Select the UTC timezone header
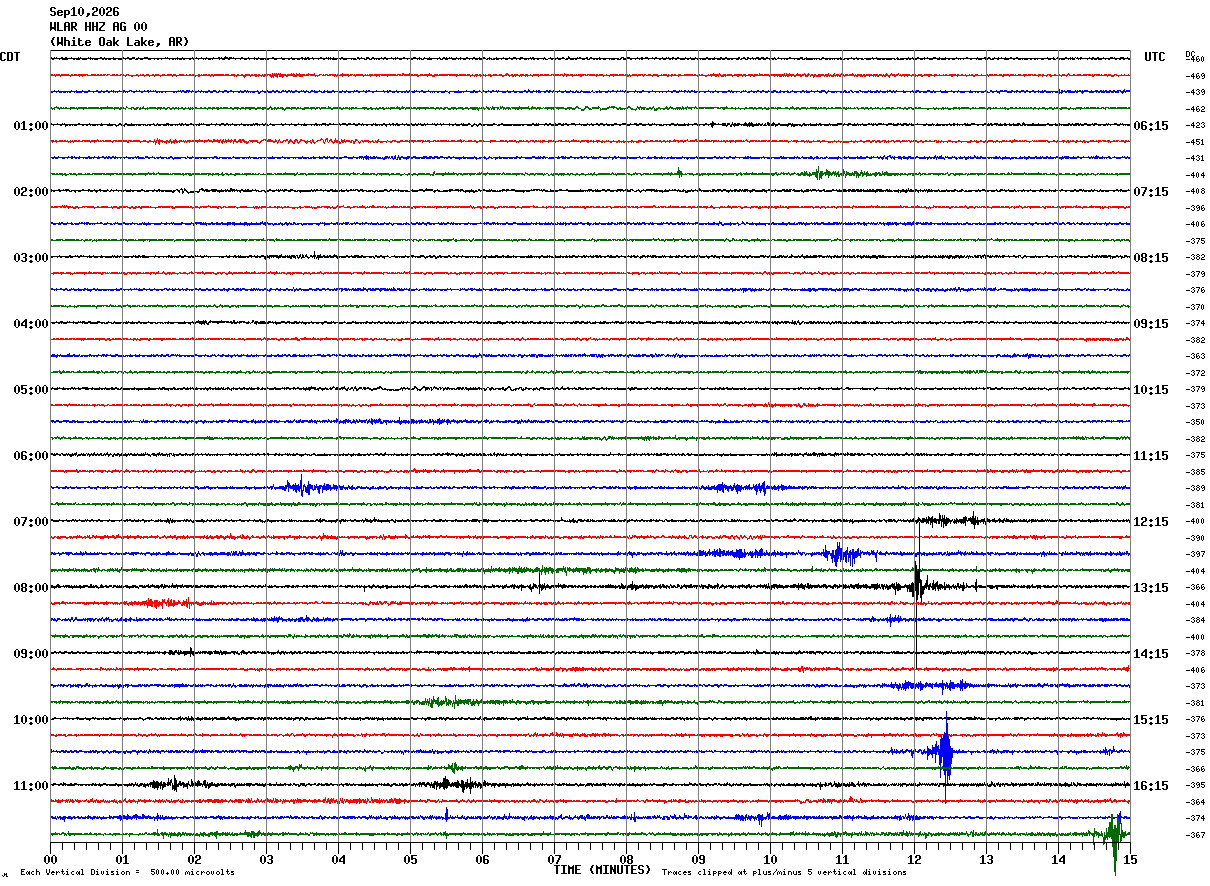 tap(1155, 57)
